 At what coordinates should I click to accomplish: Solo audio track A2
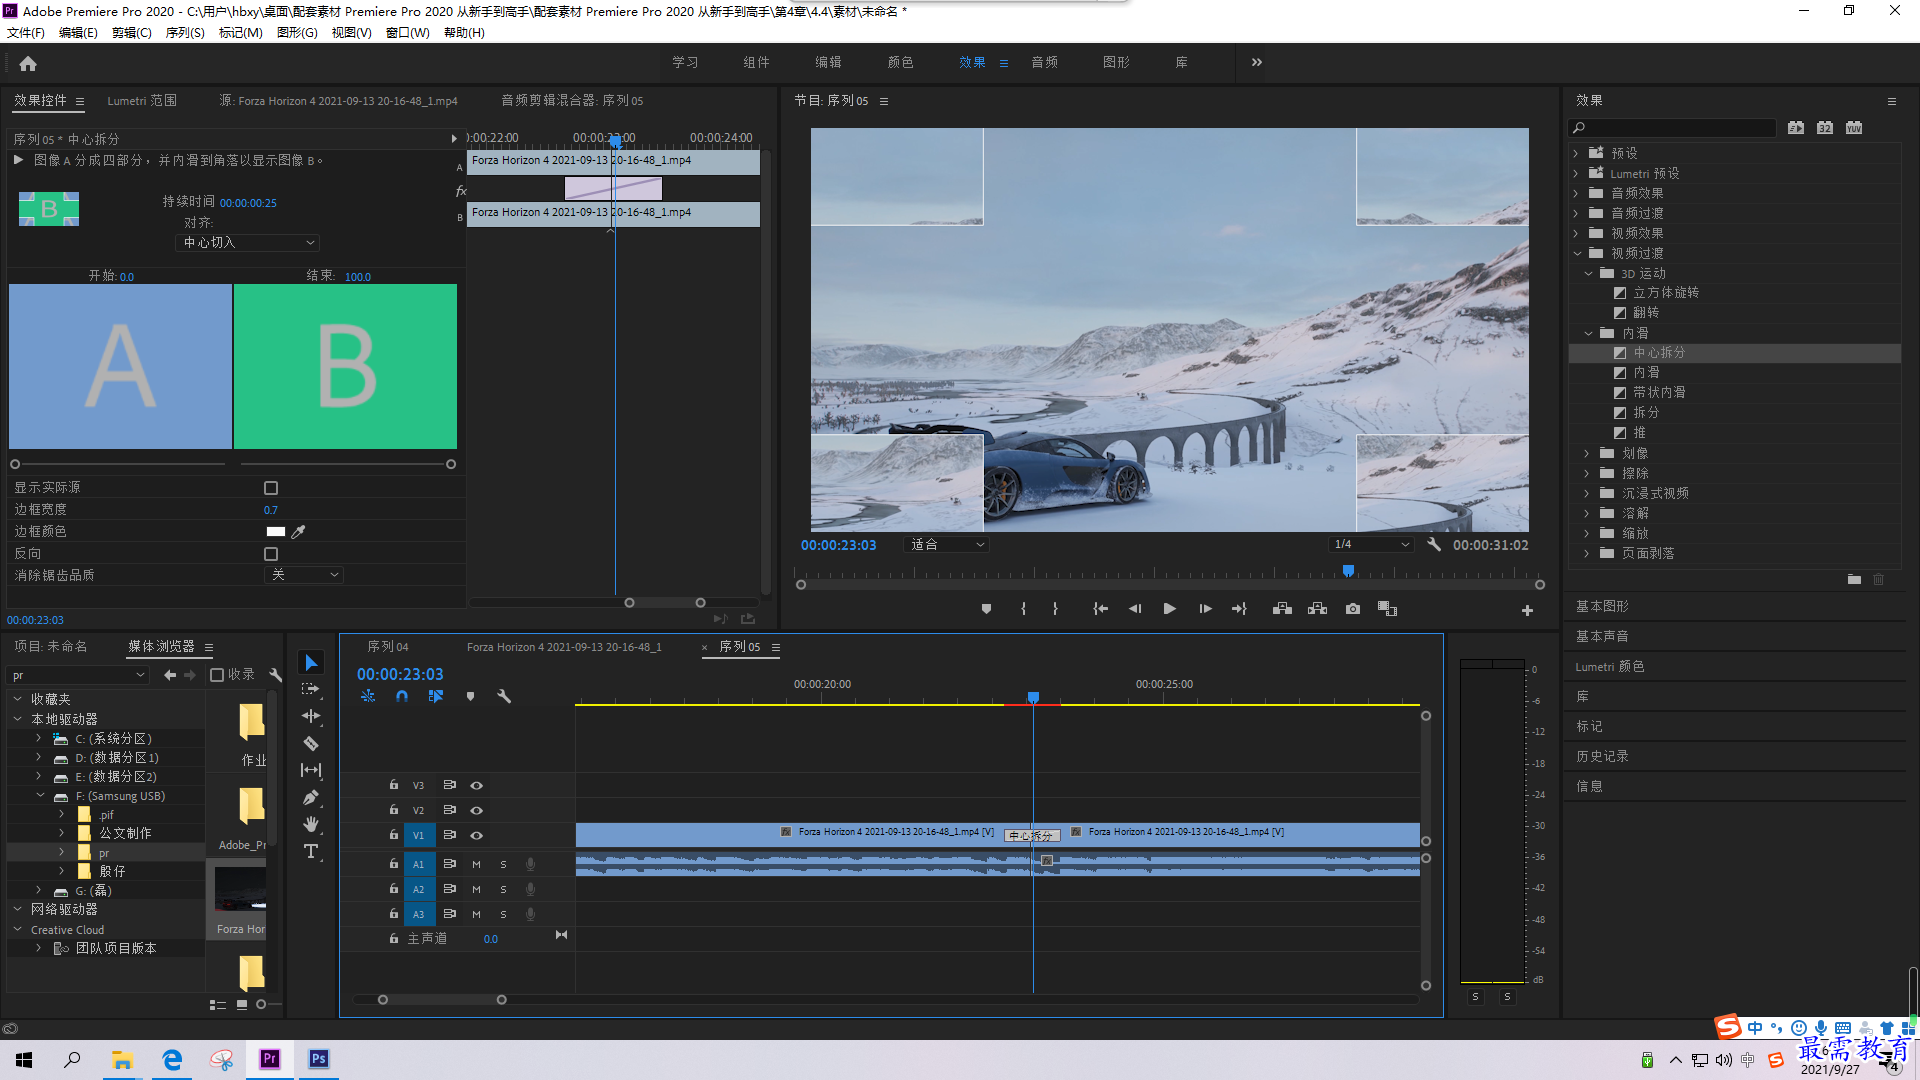(x=503, y=889)
